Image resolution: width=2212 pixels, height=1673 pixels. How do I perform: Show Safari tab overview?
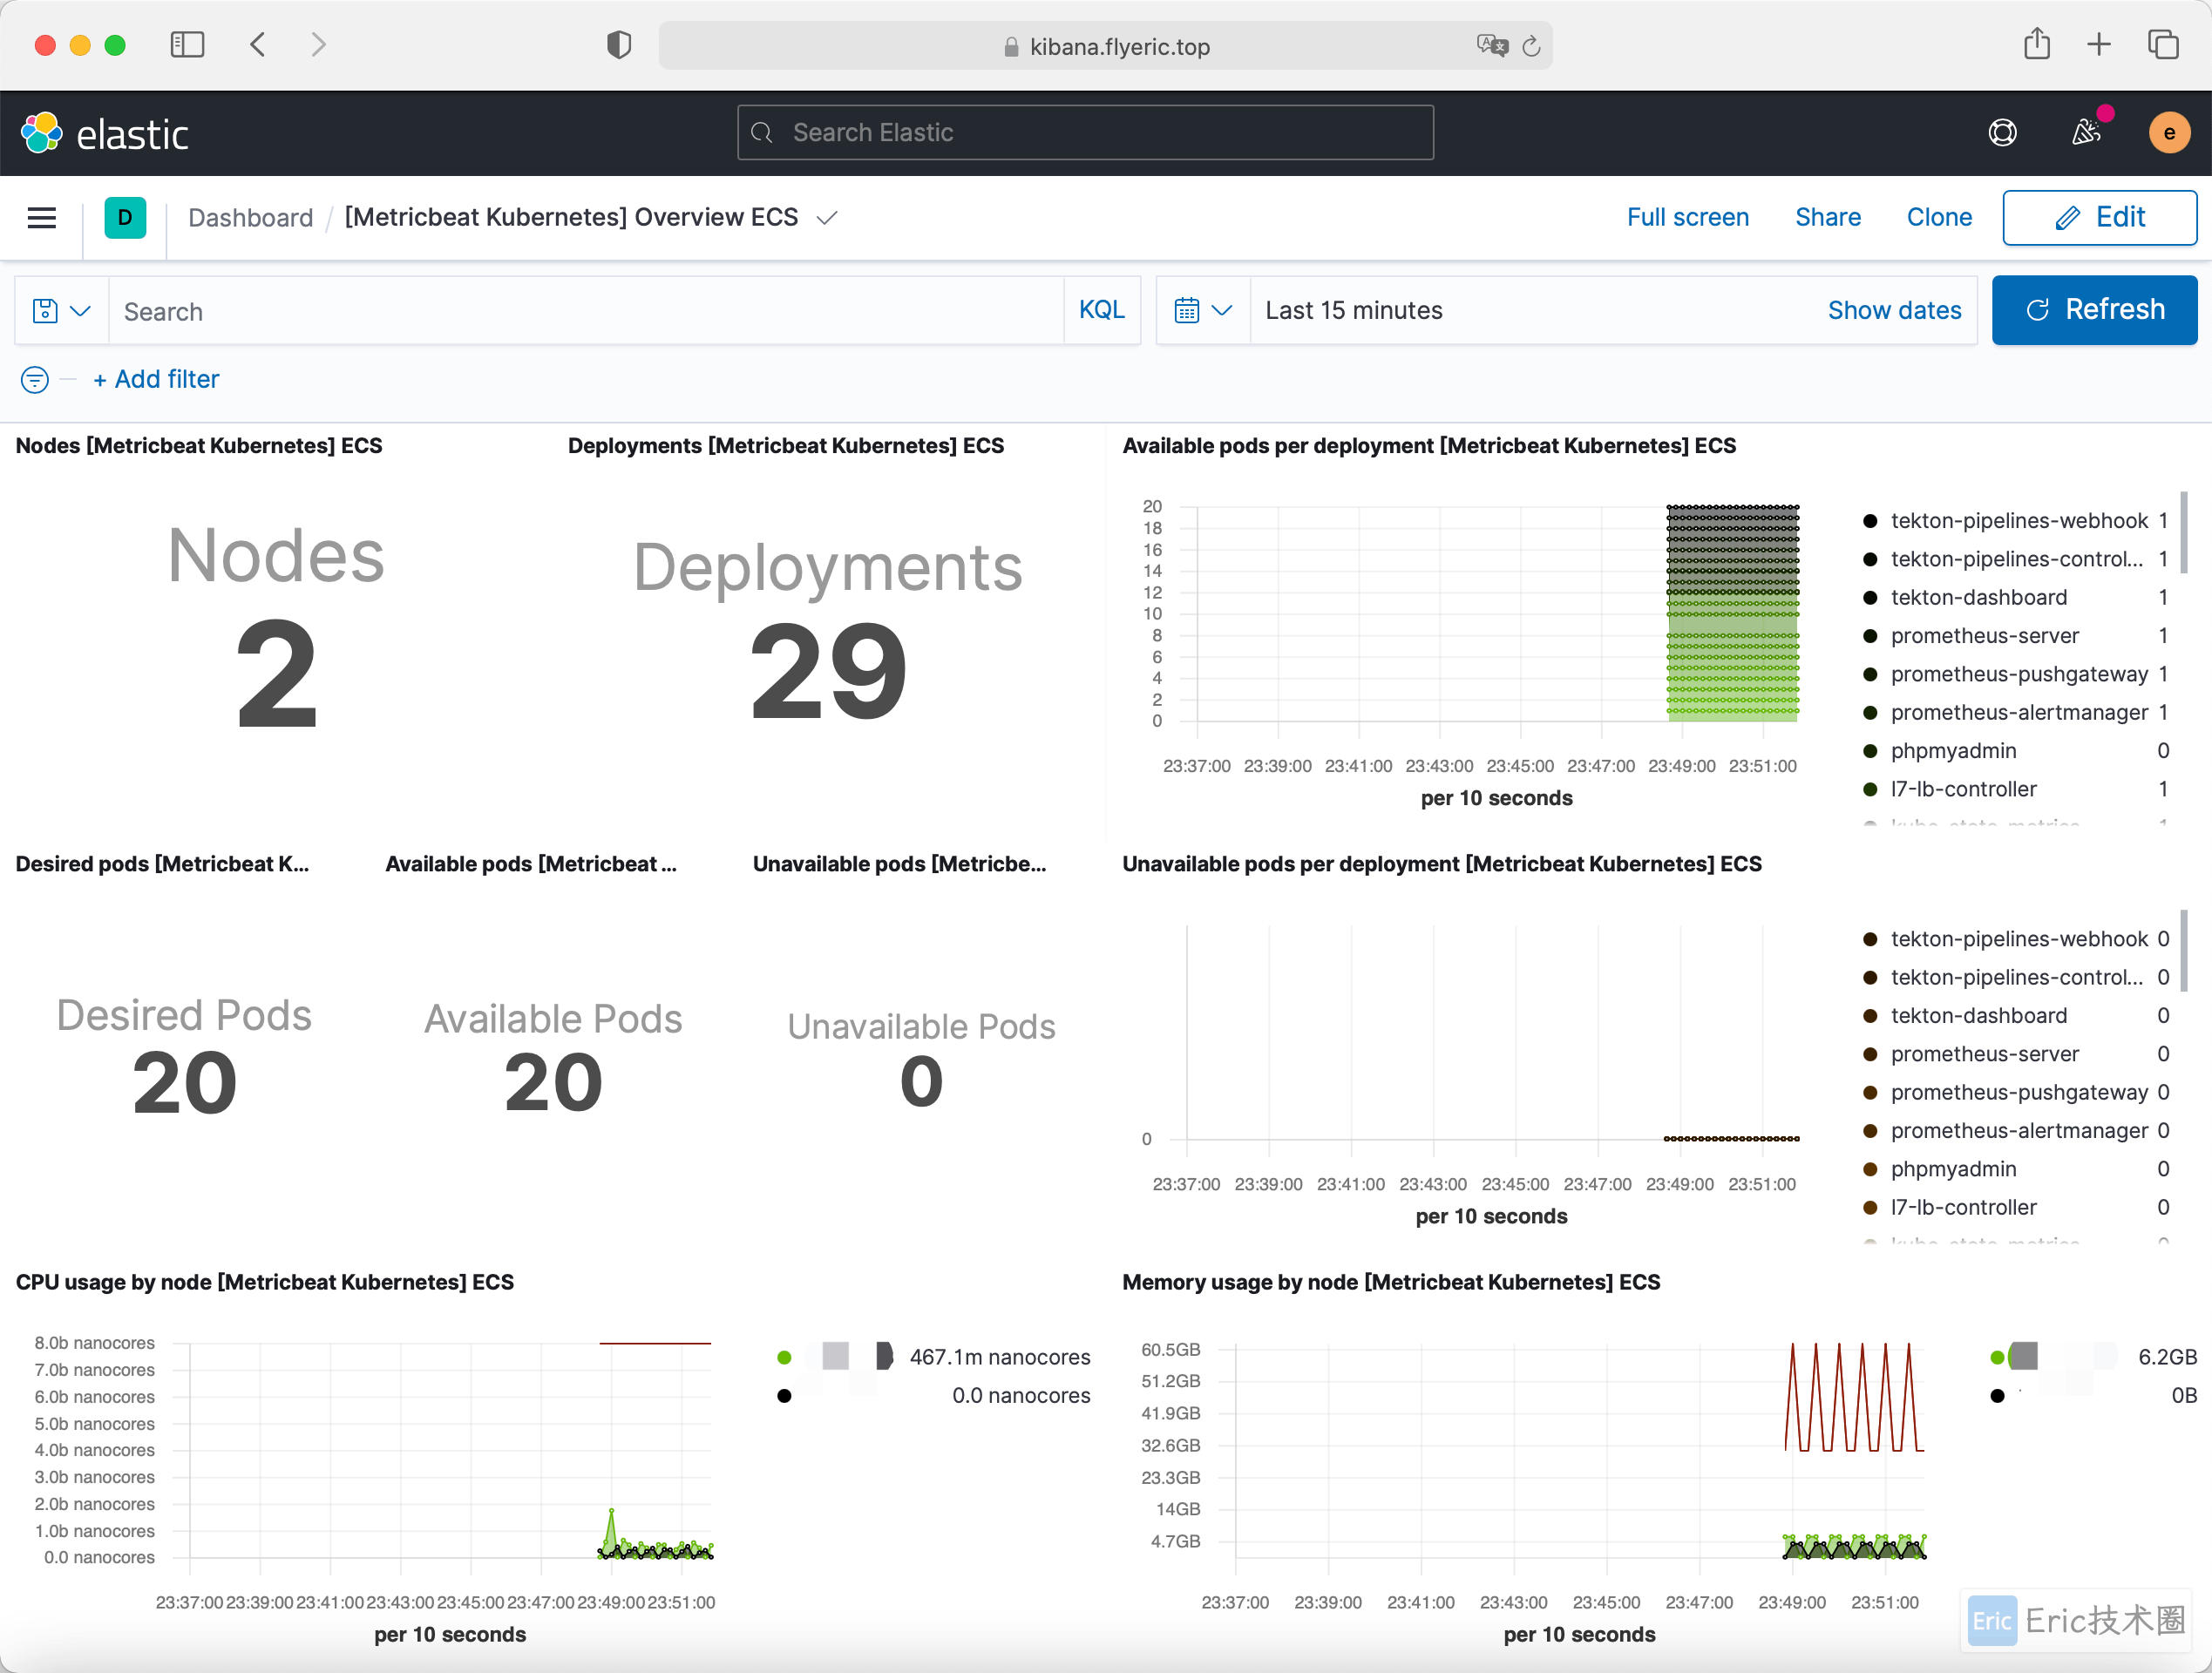[x=2163, y=44]
